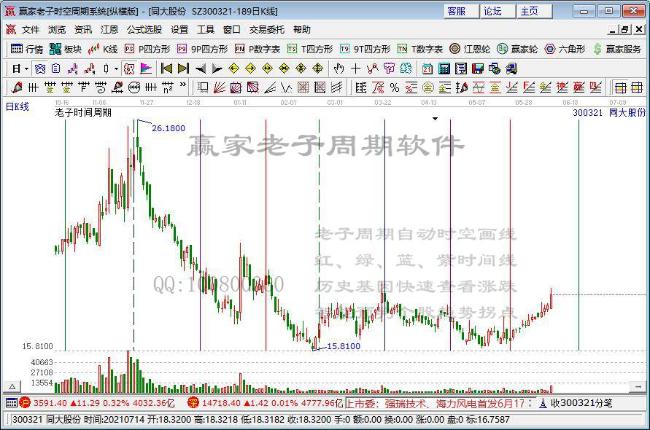Open the 9P四方形 tool
This screenshot has height=430, width=650.
(x=202, y=49)
